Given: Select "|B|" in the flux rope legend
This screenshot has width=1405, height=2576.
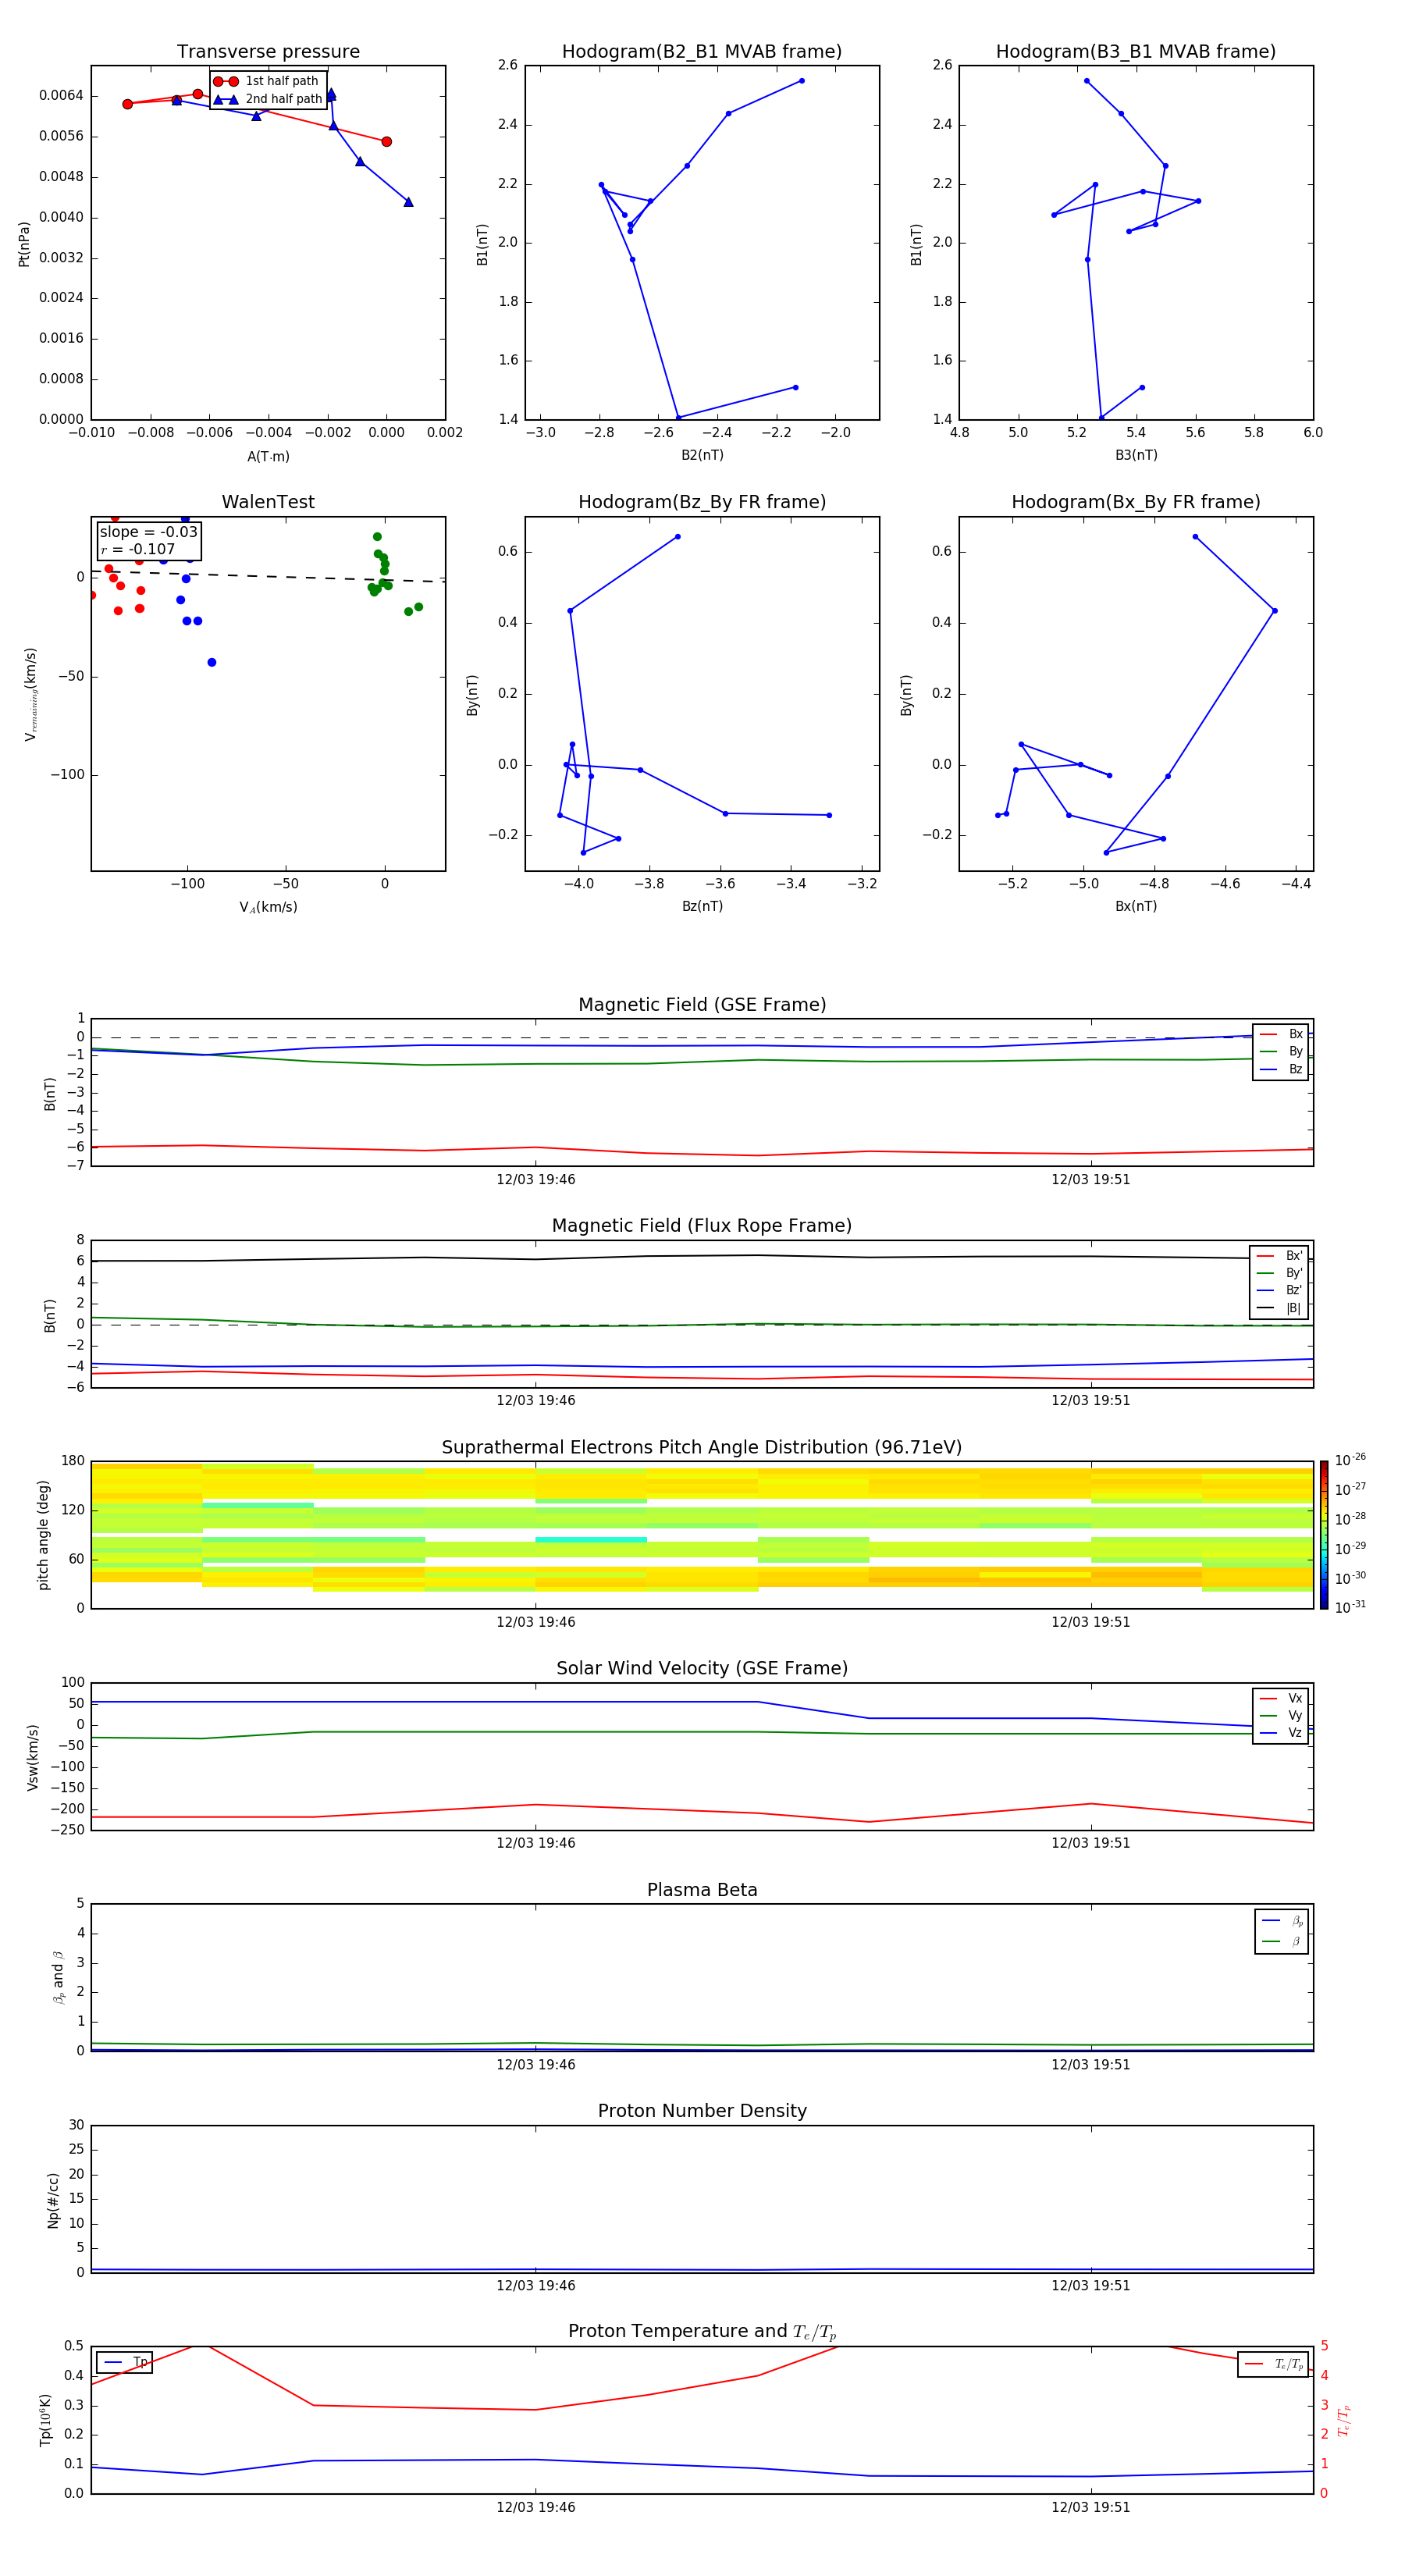Looking at the screenshot, I should (x=1279, y=1308).
